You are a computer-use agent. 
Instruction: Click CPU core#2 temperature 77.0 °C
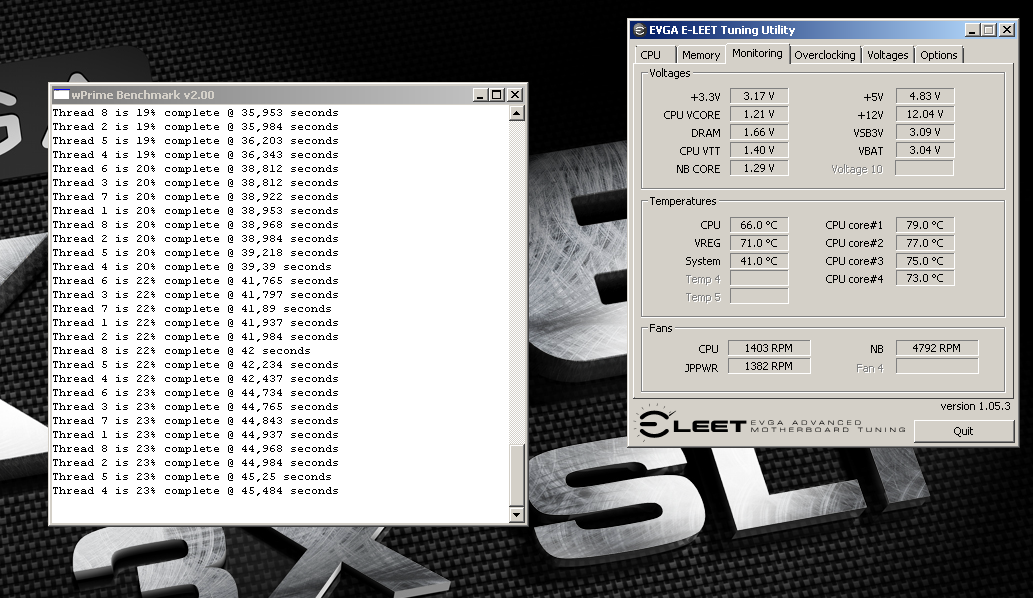[925, 243]
